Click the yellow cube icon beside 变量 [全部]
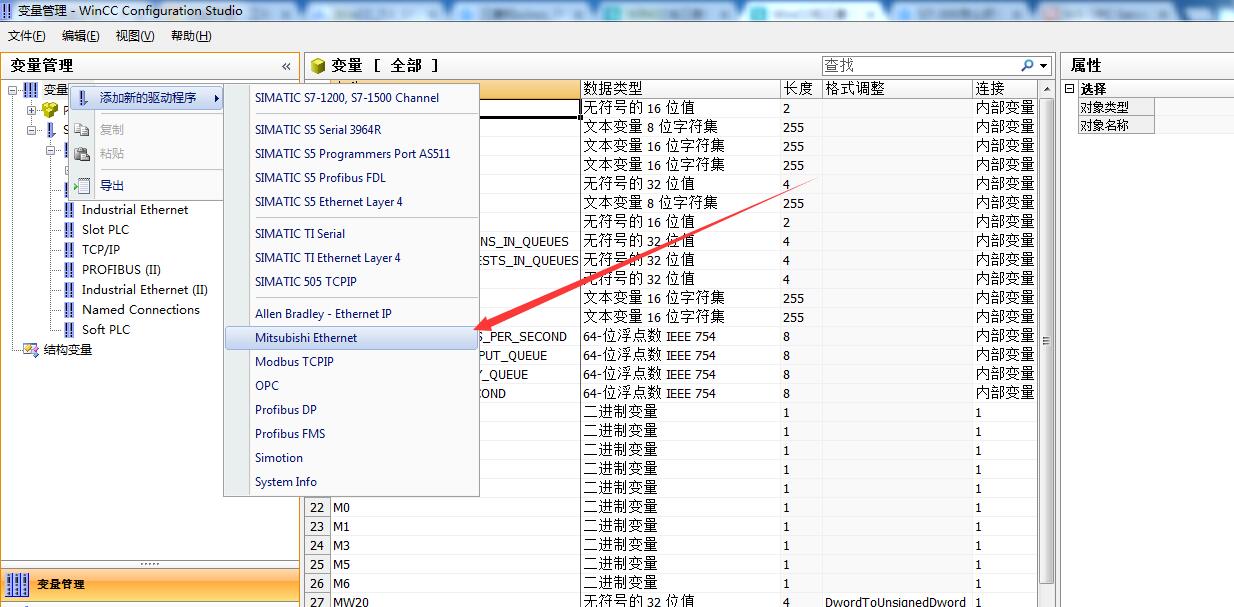1234x607 pixels. pyautogui.click(x=318, y=66)
